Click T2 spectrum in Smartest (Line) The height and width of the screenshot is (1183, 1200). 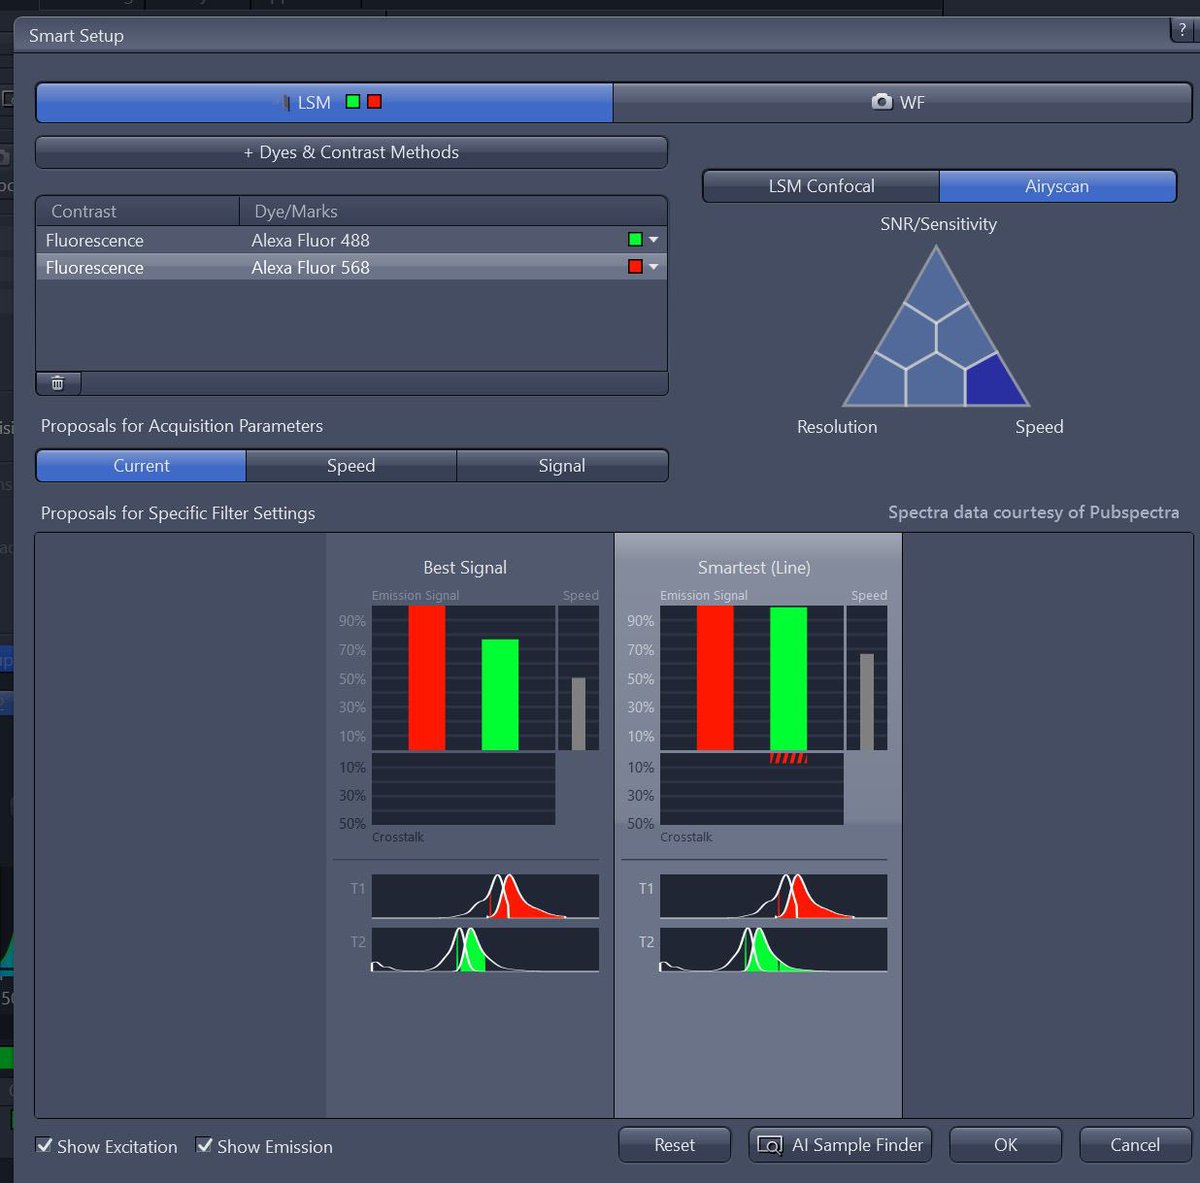pos(773,949)
